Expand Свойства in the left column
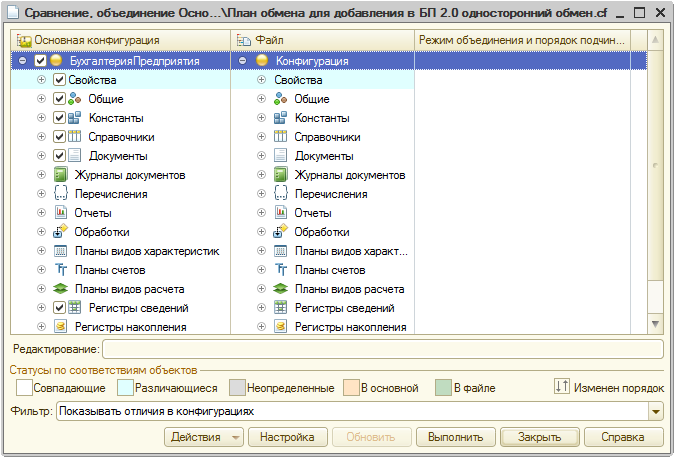 pos(41,80)
